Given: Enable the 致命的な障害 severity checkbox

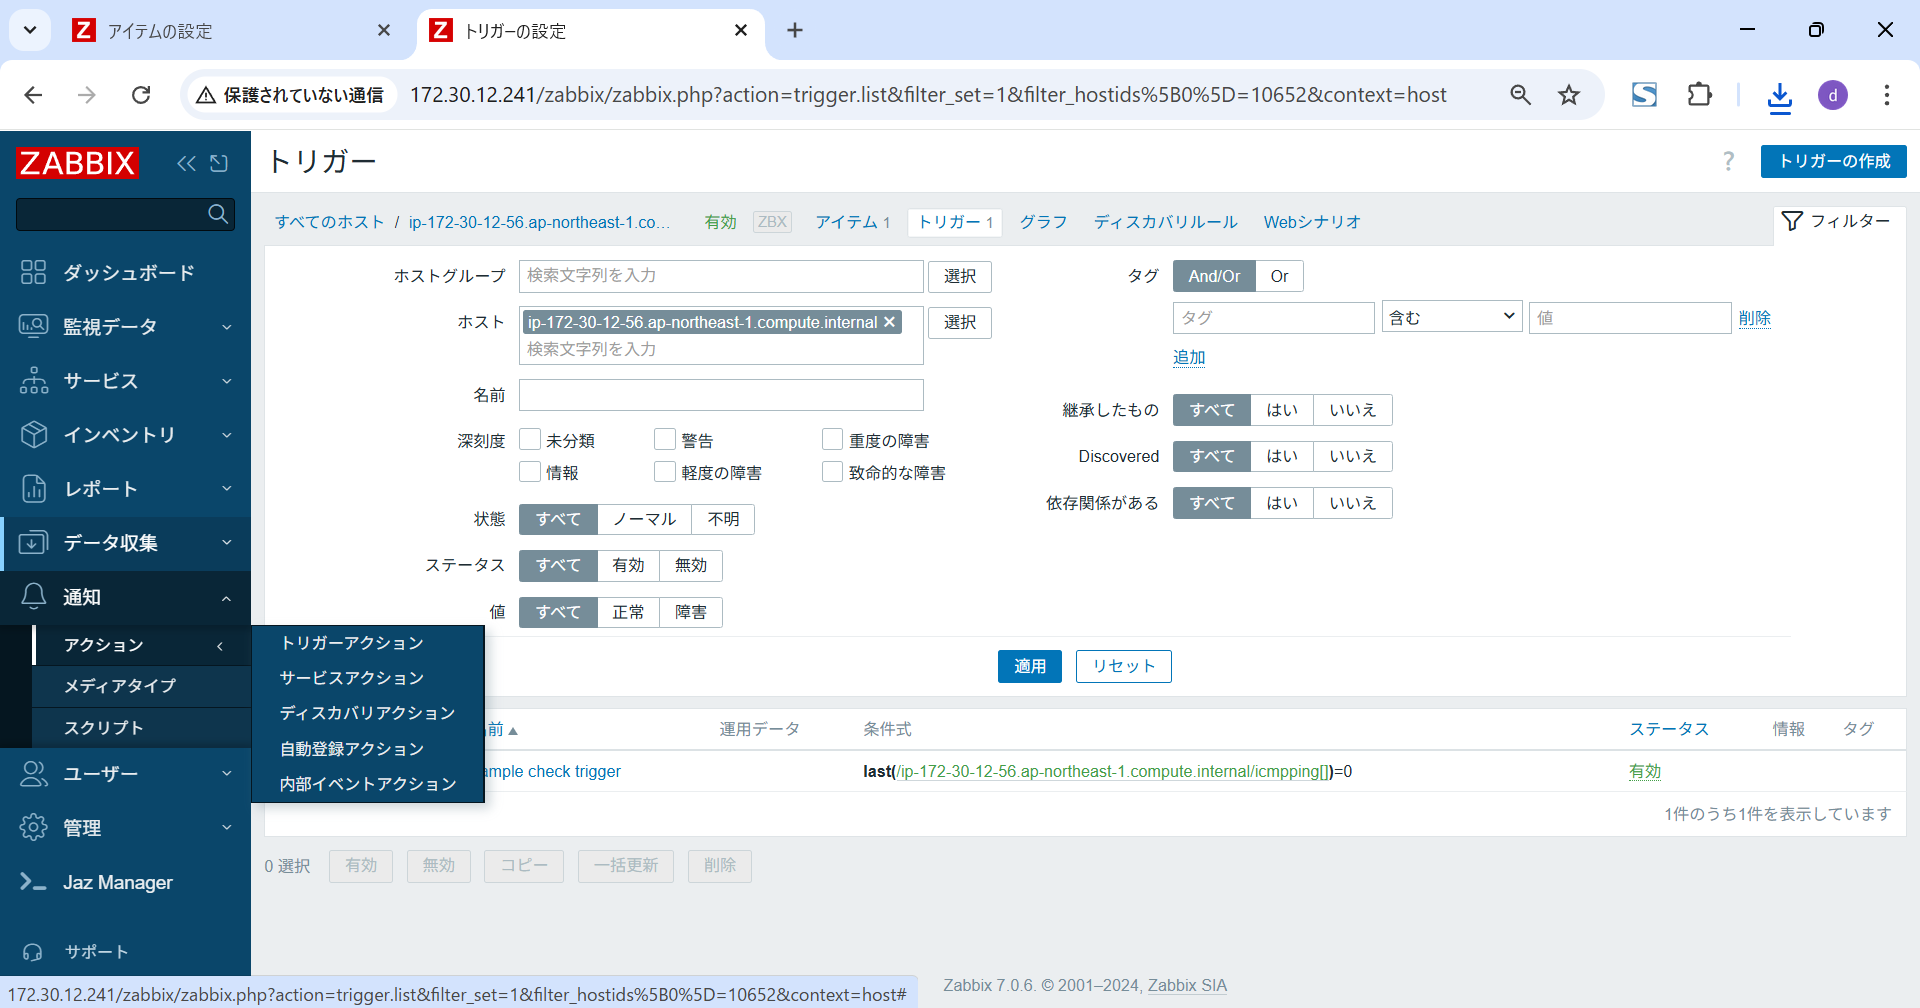Looking at the screenshot, I should point(832,472).
